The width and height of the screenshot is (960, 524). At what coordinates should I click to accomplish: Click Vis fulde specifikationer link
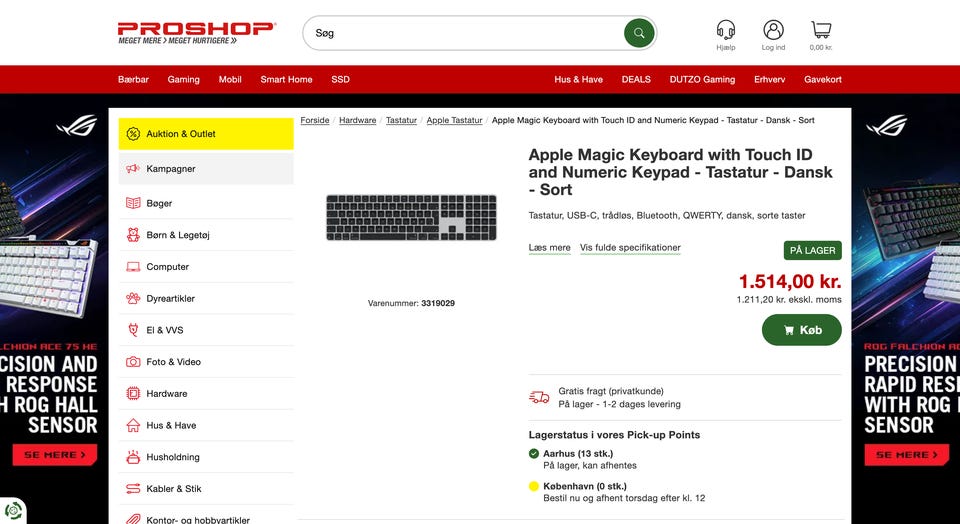[630, 248]
